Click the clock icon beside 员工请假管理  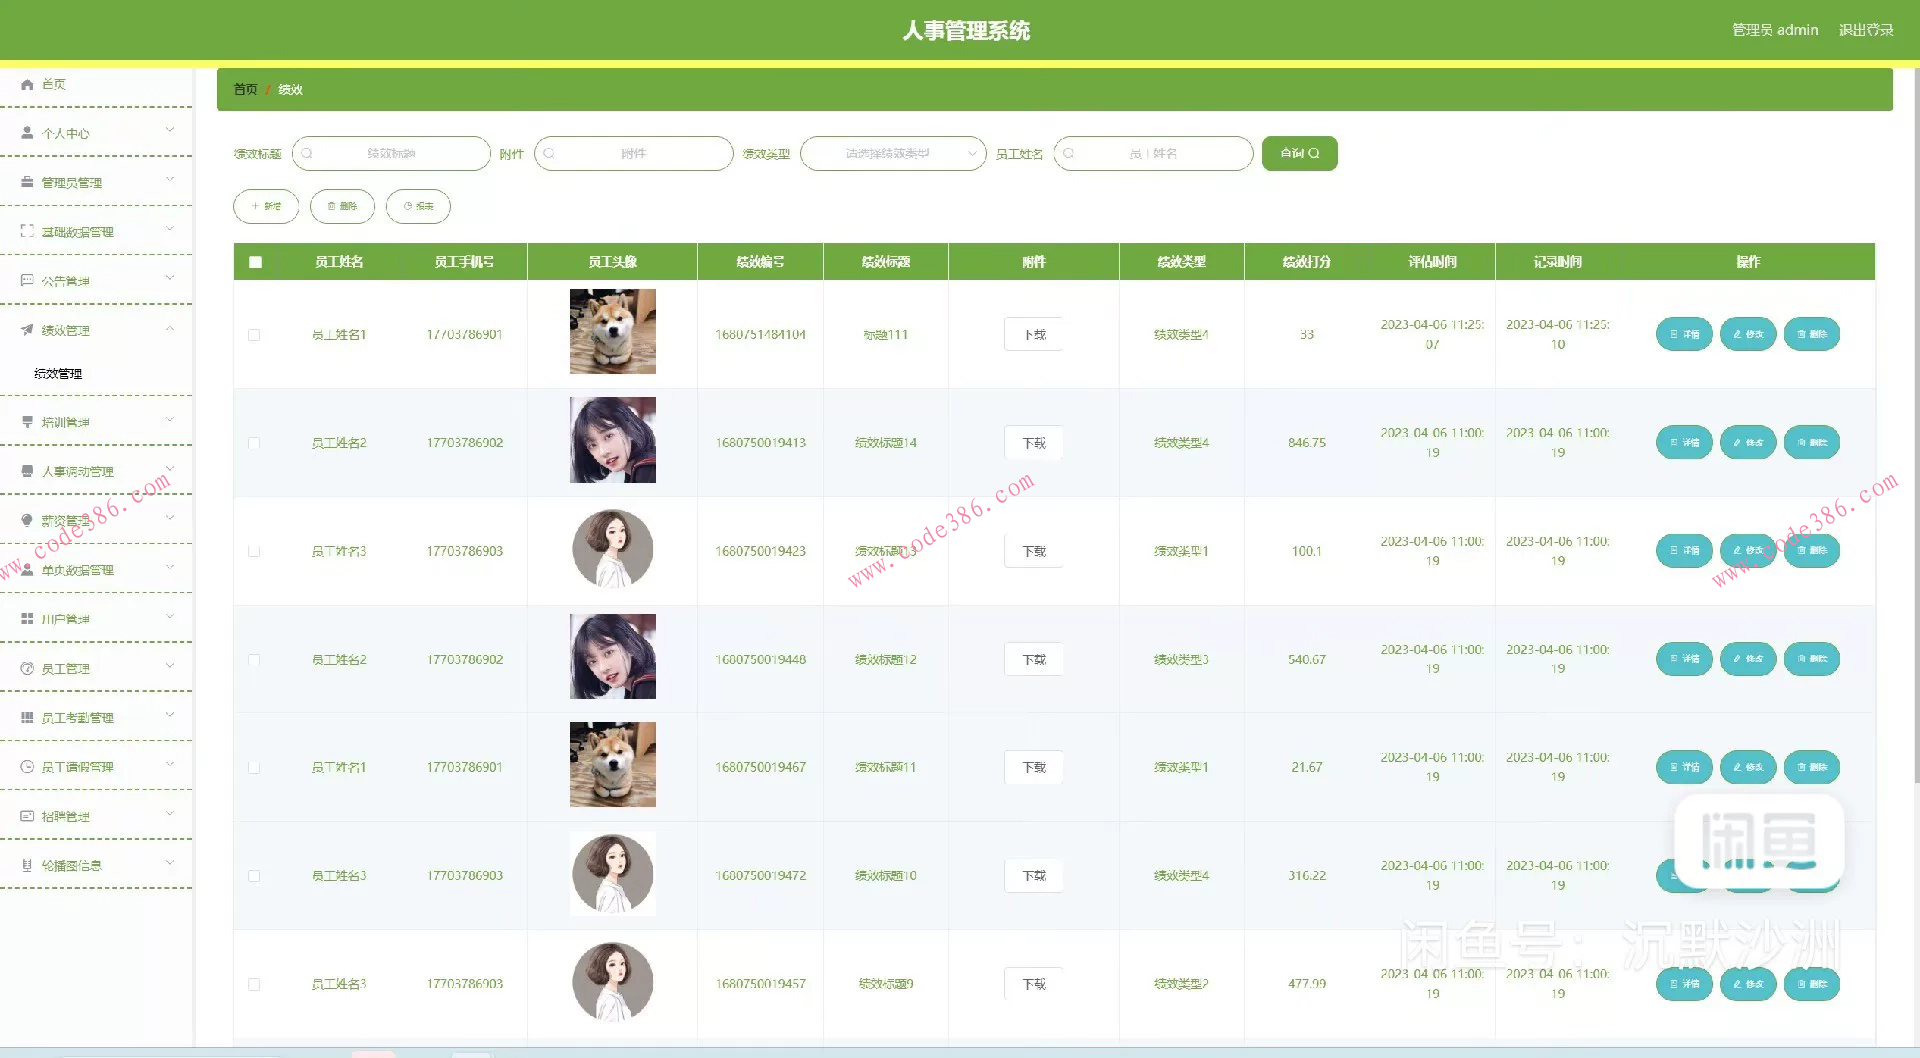27,767
